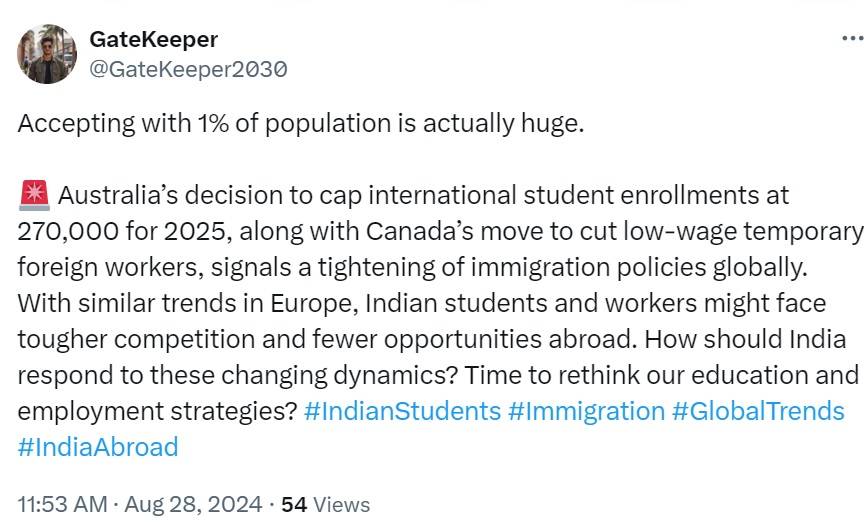Viewport: 864px width, 522px height.
Task: Open the #IndianStudents hashtag
Action: point(401,411)
